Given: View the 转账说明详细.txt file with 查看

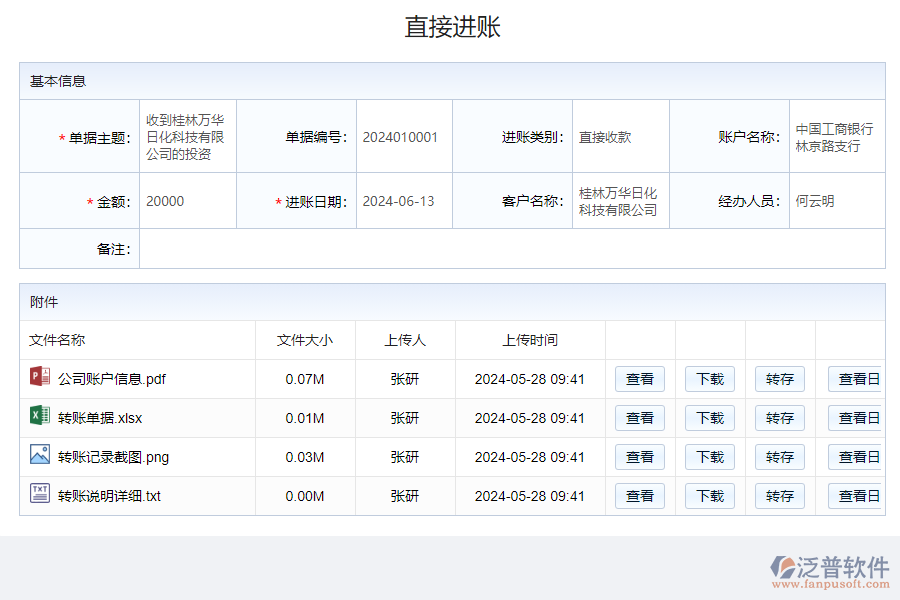Looking at the screenshot, I should [x=640, y=496].
